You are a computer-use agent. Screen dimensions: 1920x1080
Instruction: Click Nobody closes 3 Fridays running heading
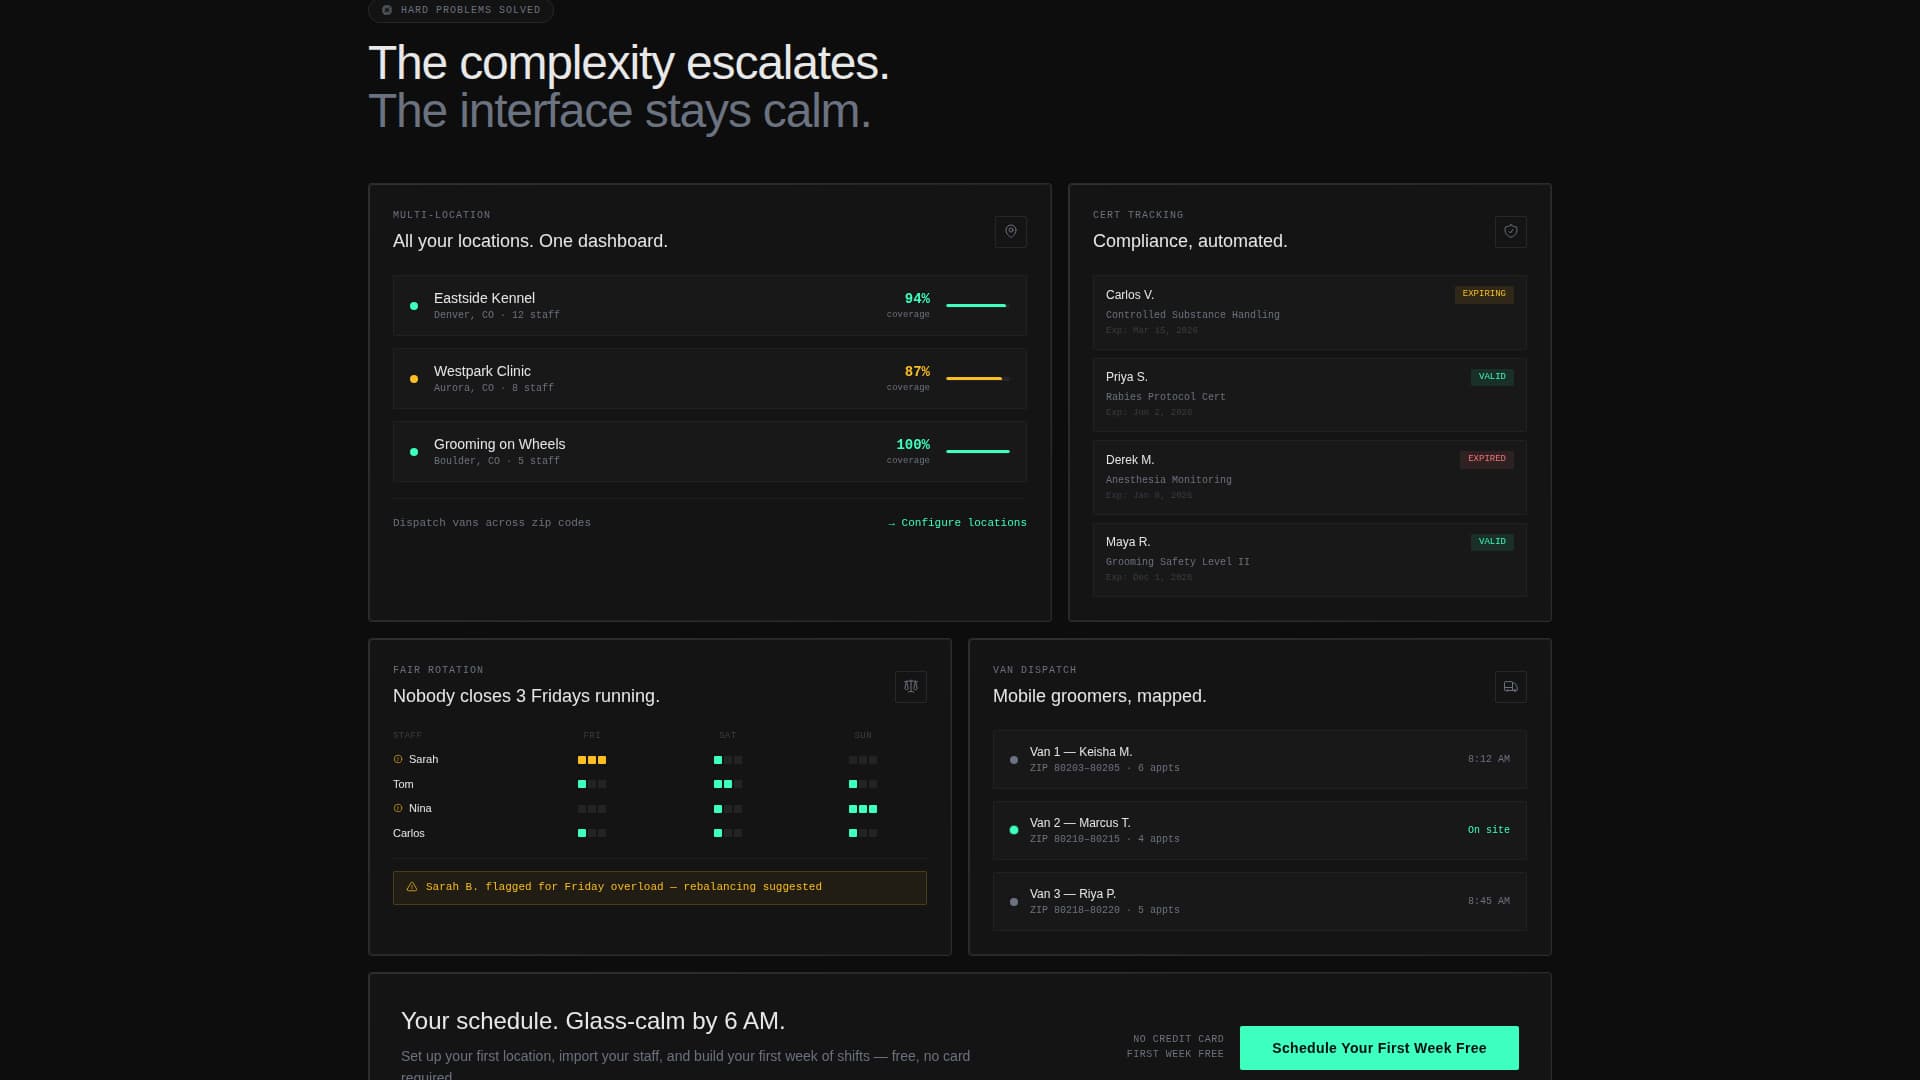[x=526, y=696]
